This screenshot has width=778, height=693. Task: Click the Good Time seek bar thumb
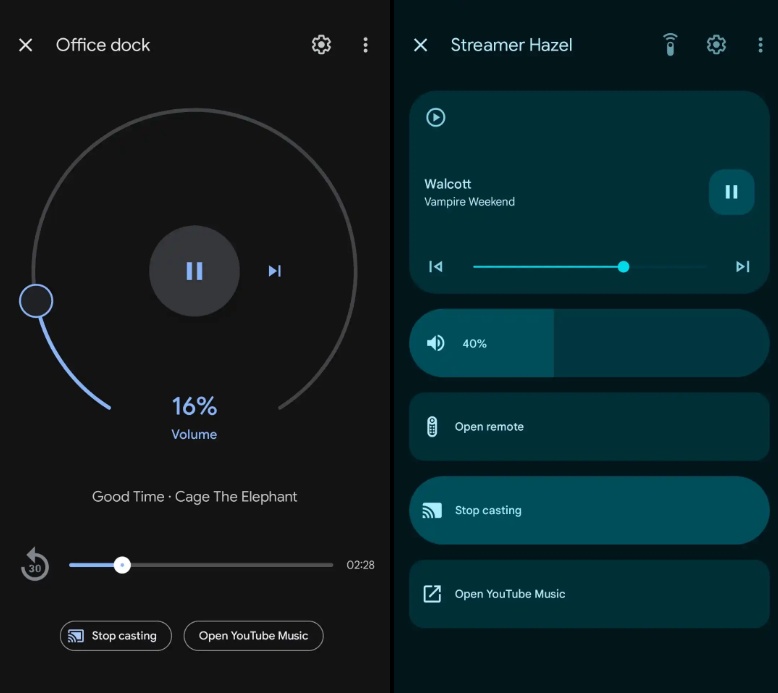coord(122,565)
